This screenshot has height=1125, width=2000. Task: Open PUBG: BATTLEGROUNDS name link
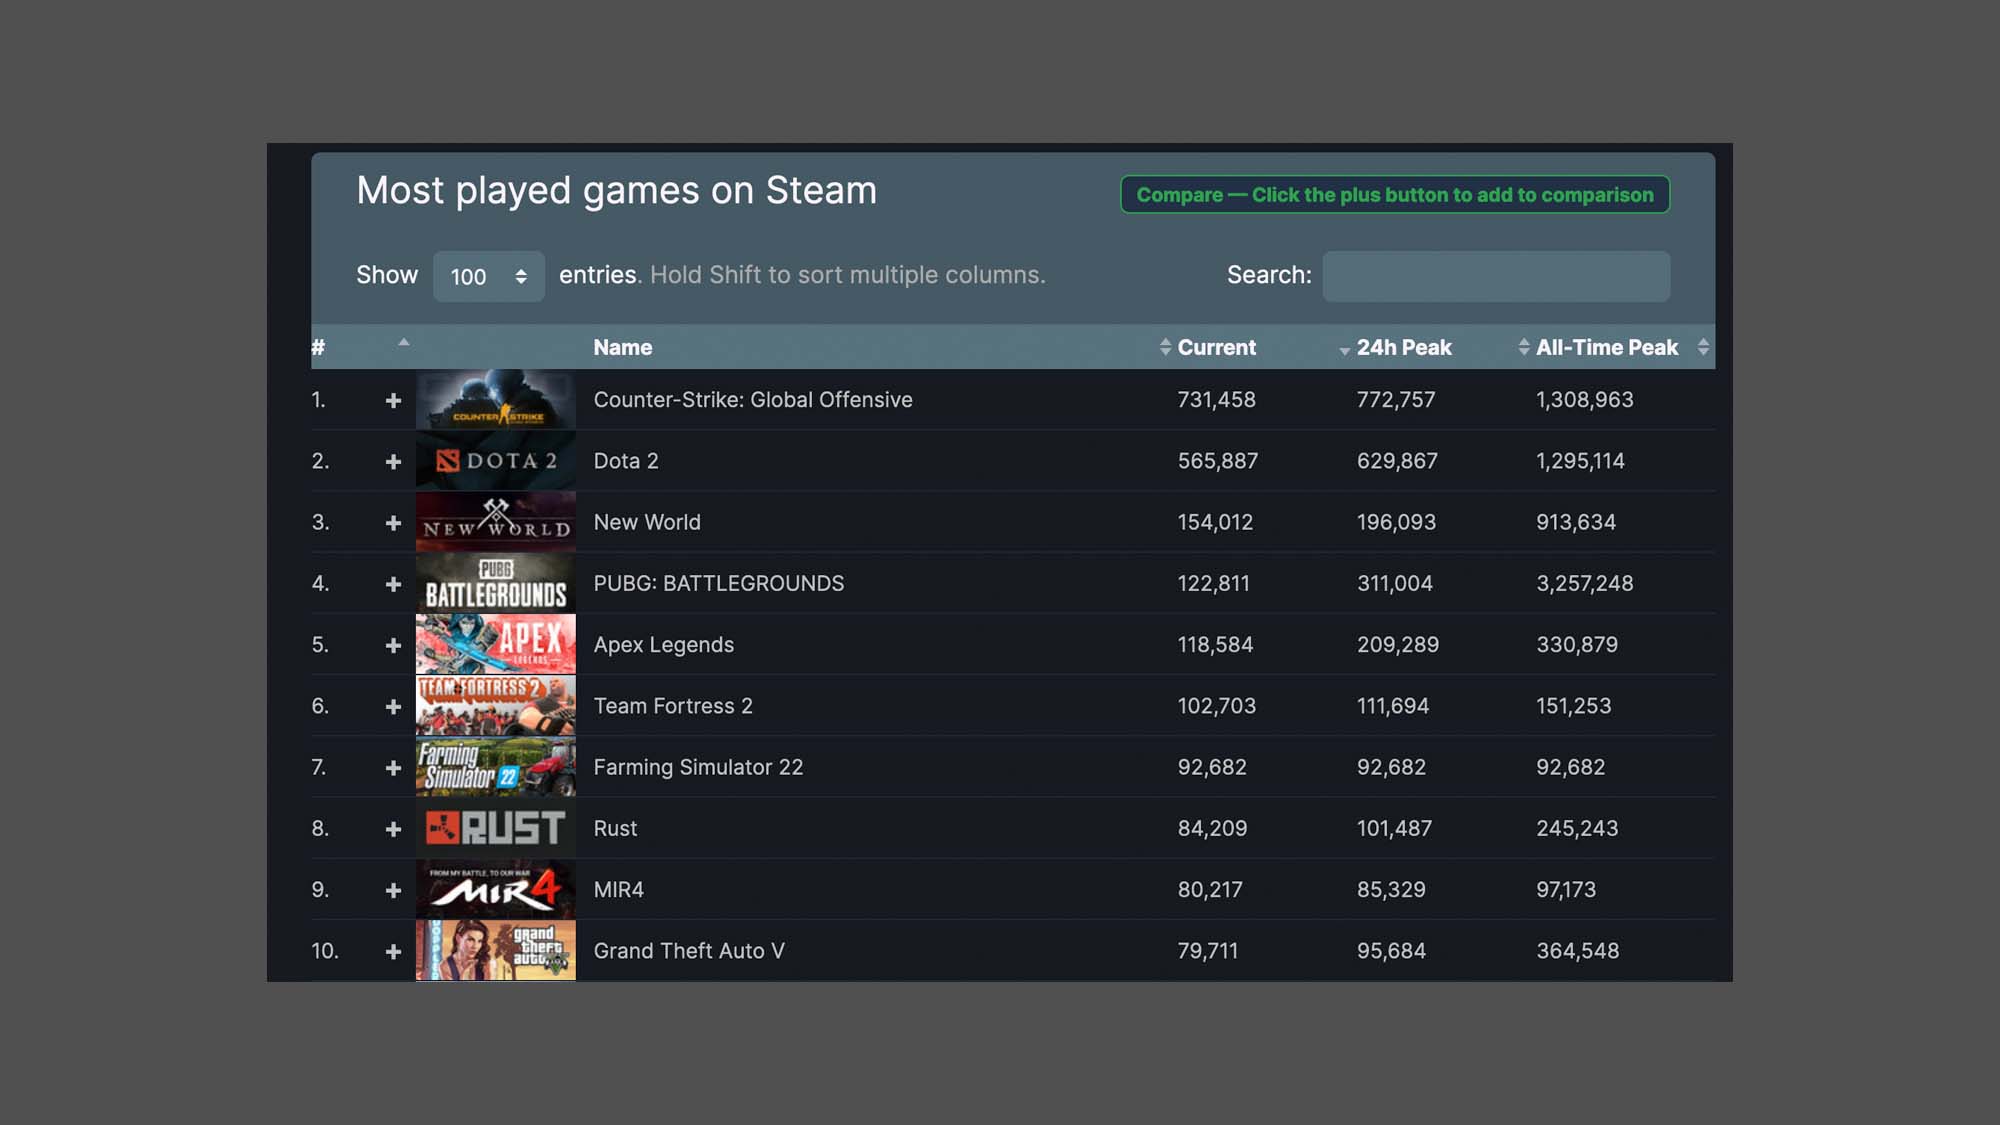click(719, 583)
